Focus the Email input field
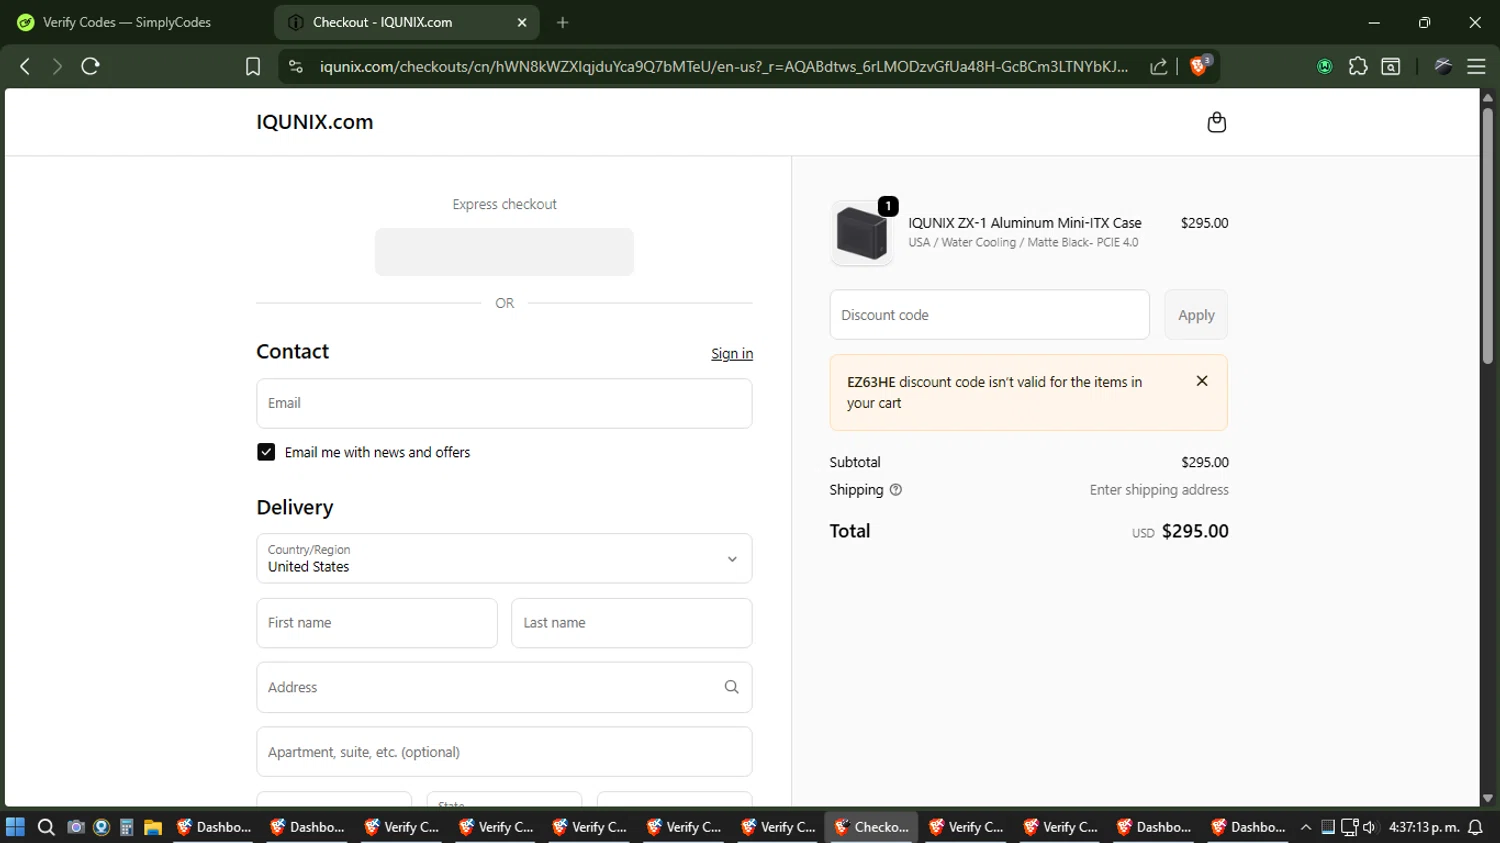 [x=504, y=403]
